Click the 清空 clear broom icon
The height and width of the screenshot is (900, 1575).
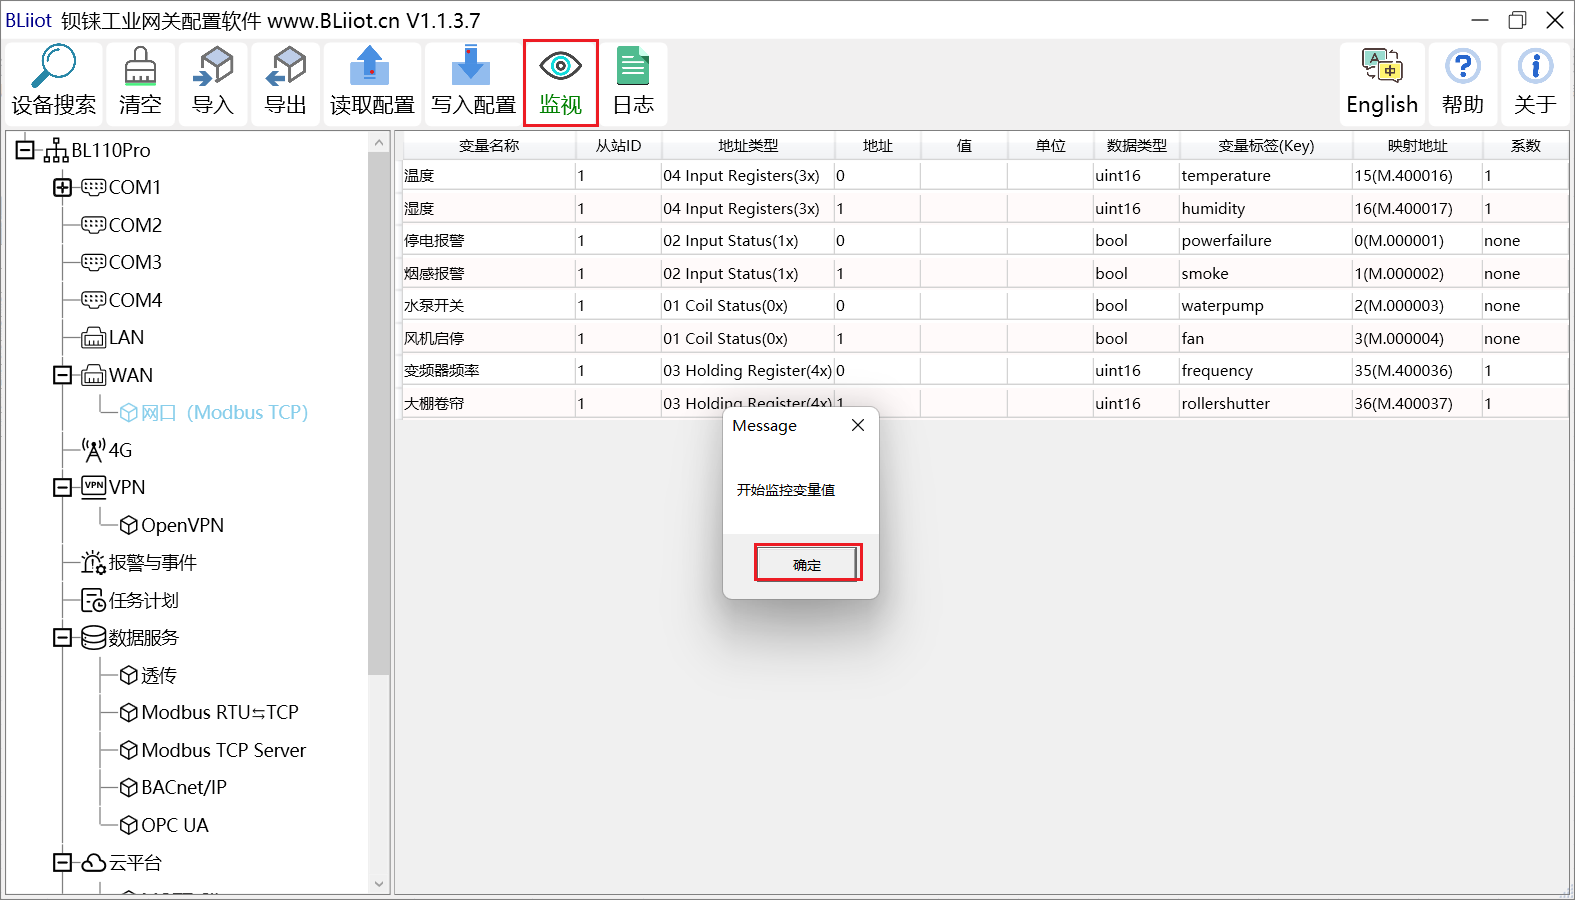coord(140,68)
